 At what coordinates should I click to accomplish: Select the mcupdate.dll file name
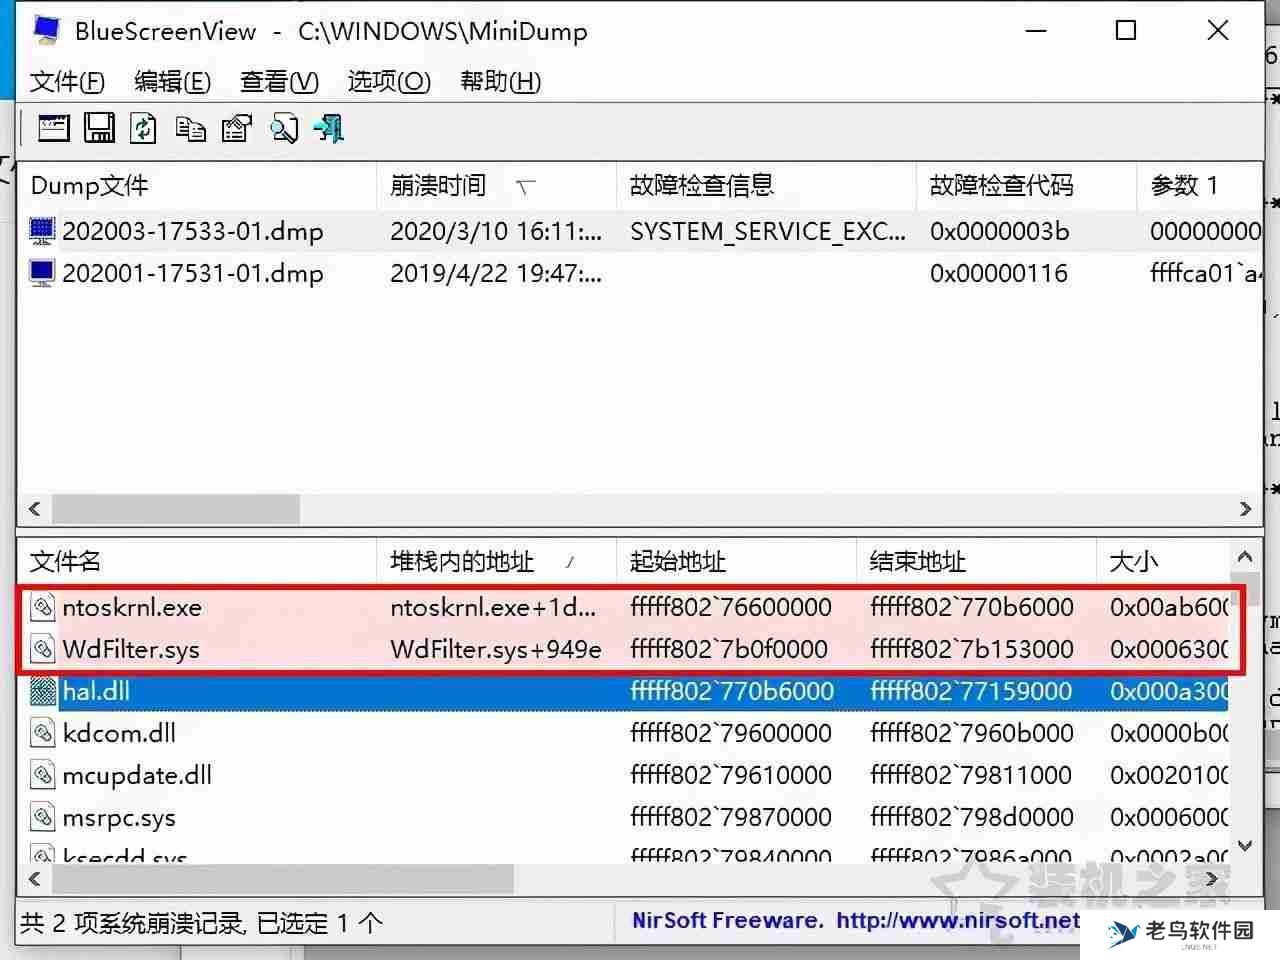(137, 775)
